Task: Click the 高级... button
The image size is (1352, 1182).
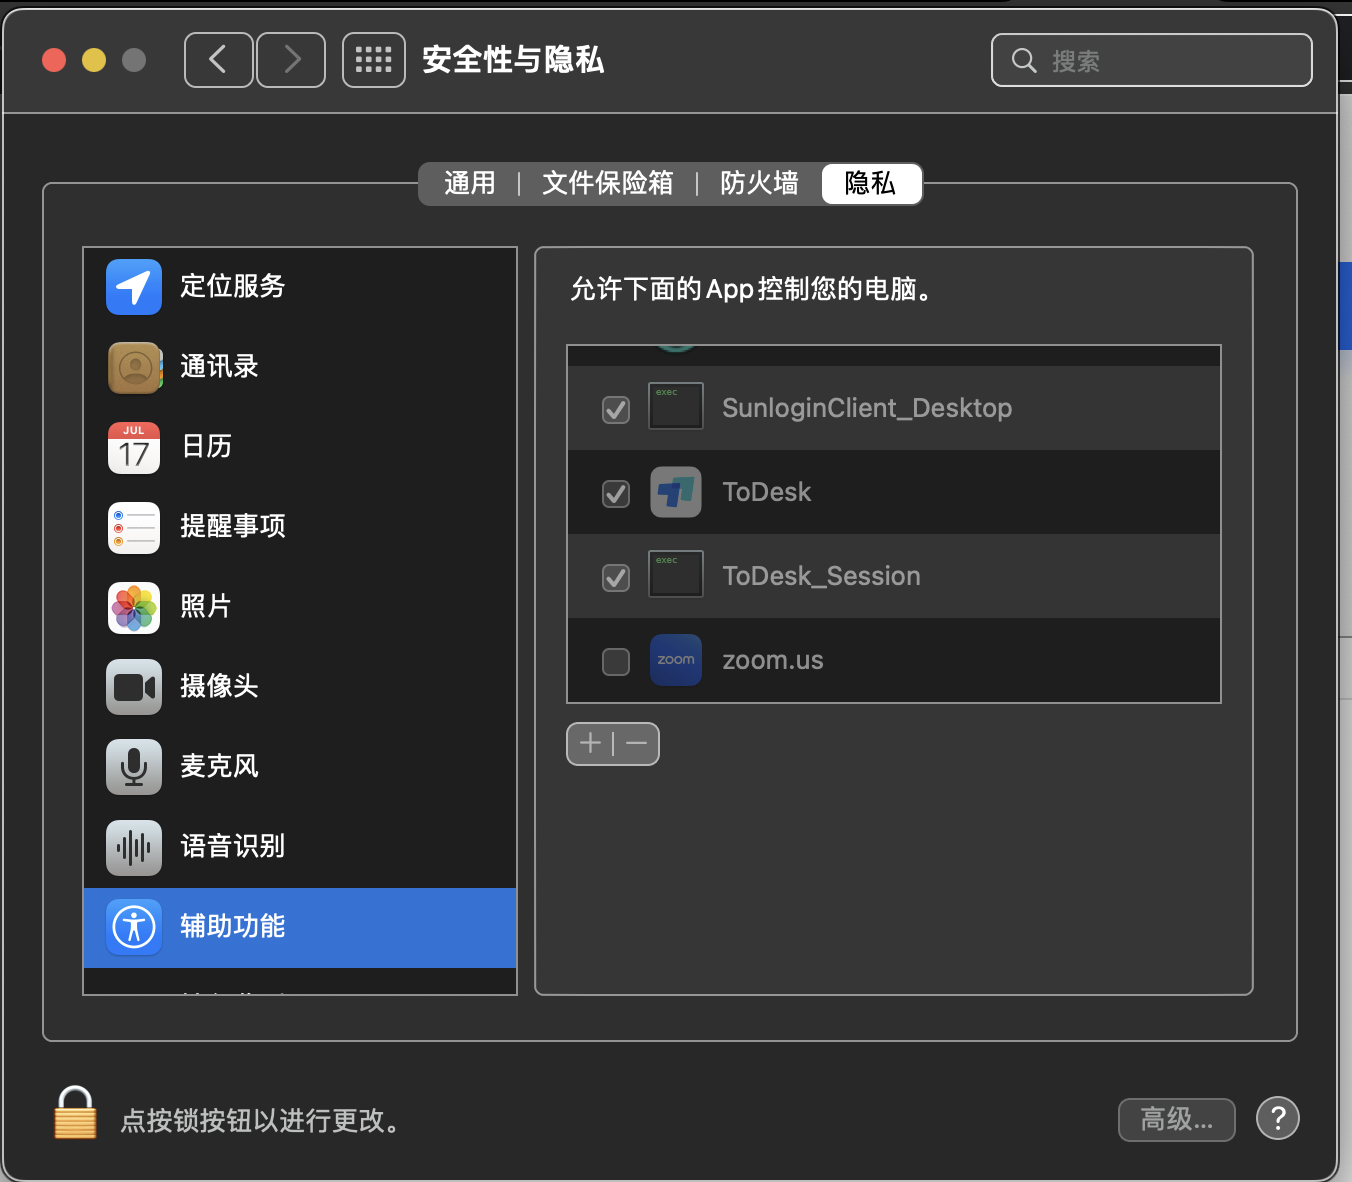Action: click(x=1177, y=1119)
